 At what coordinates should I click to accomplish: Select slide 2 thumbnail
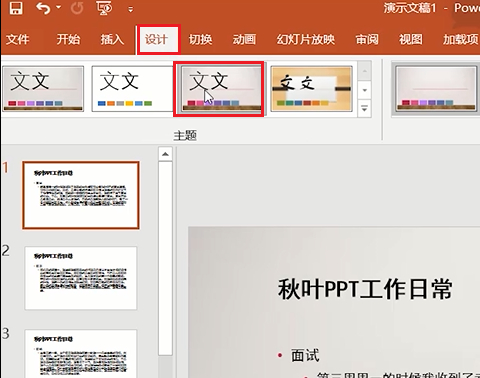[x=81, y=278]
